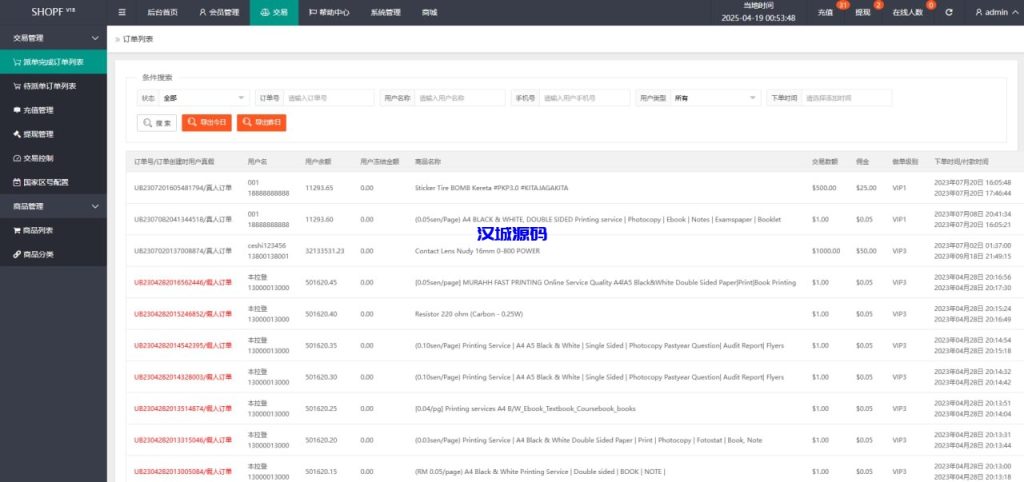The image size is (1024, 482).
Task: Open 提现管理 in the sidebar
Action: 38,134
